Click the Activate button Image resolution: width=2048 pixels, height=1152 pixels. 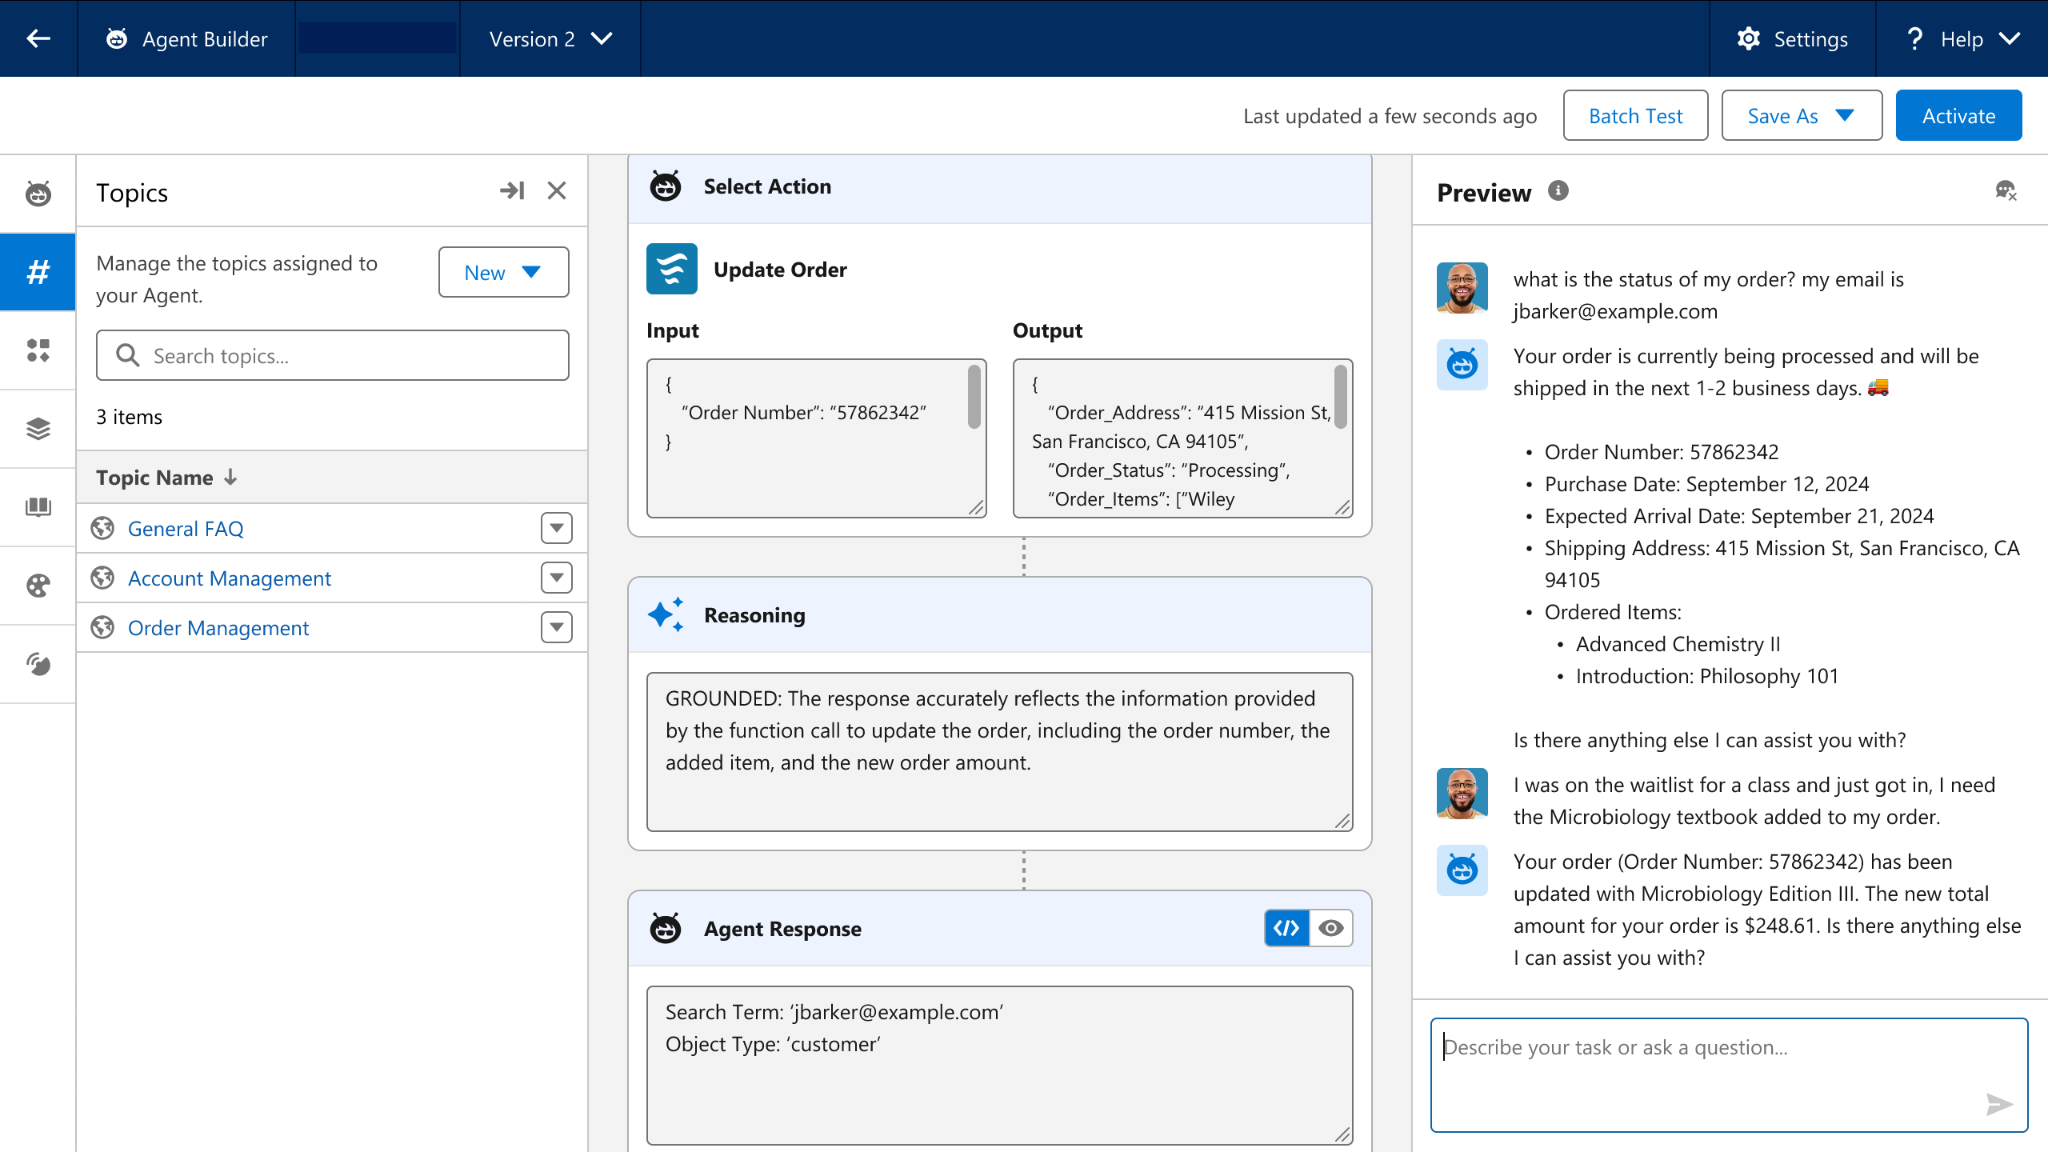click(1958, 115)
